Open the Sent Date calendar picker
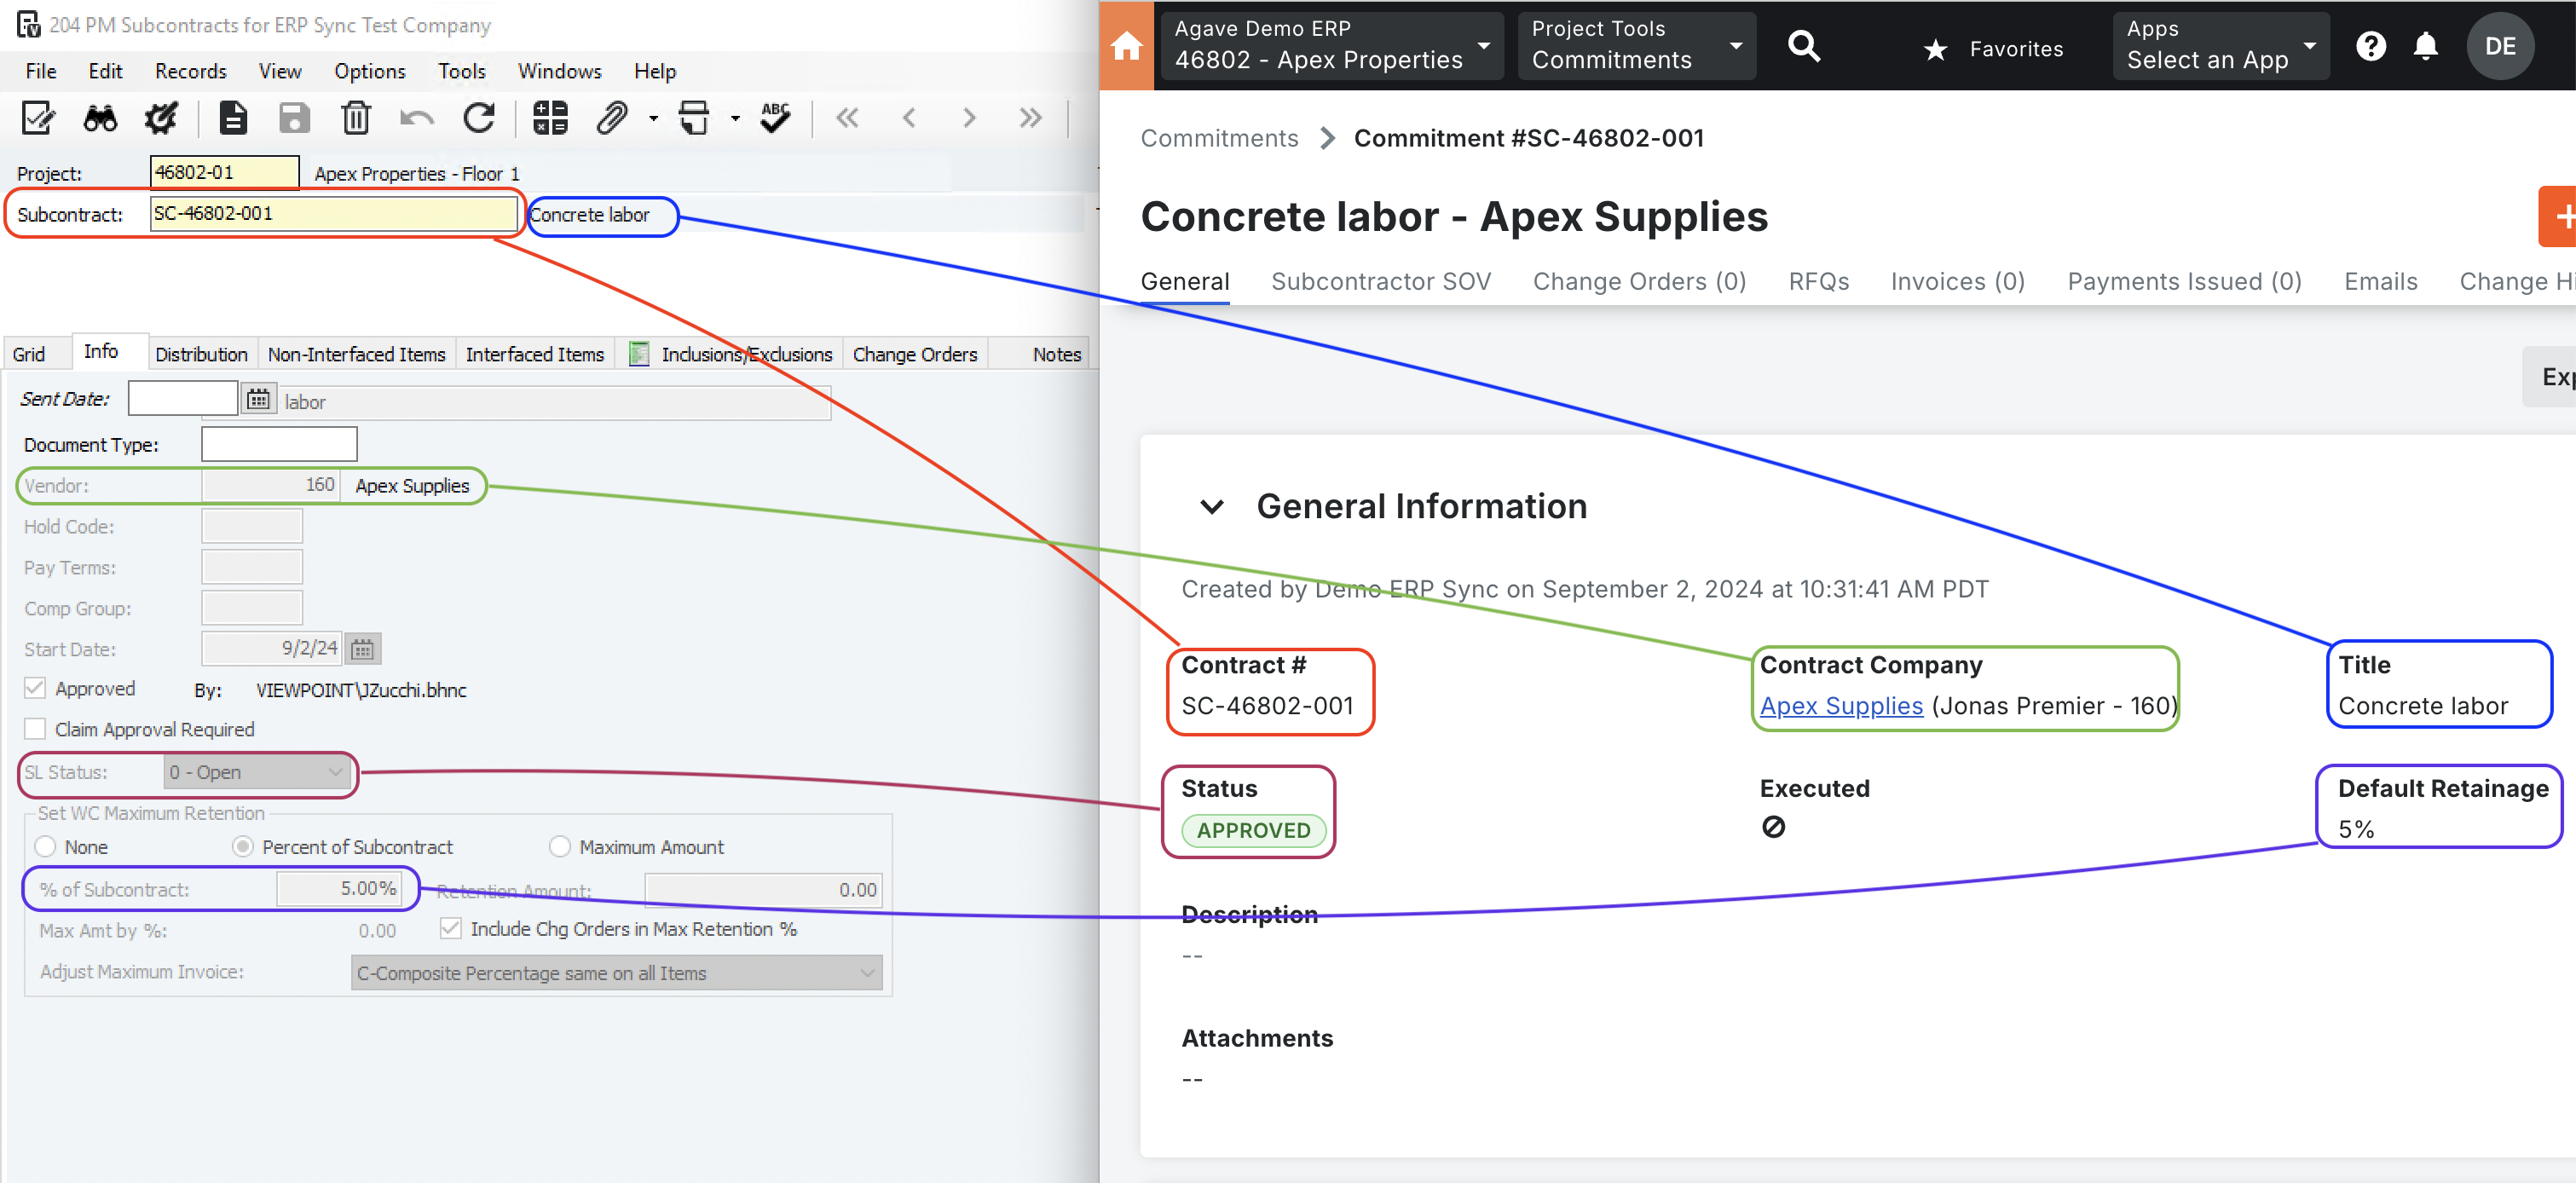The image size is (2576, 1183). tap(258, 399)
